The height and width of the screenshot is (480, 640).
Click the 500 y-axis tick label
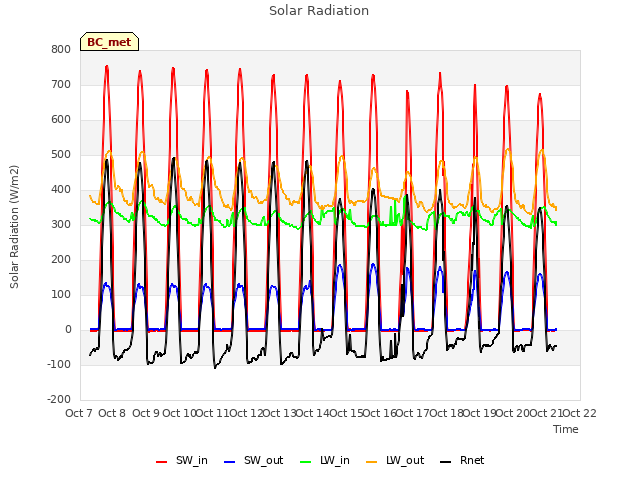point(61,155)
